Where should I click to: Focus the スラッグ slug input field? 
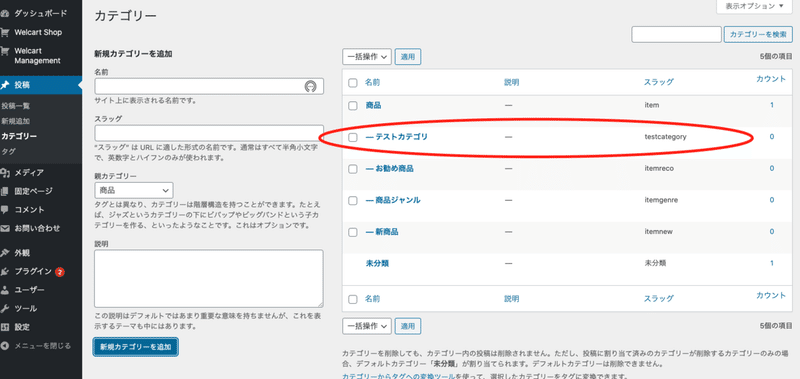(x=209, y=133)
